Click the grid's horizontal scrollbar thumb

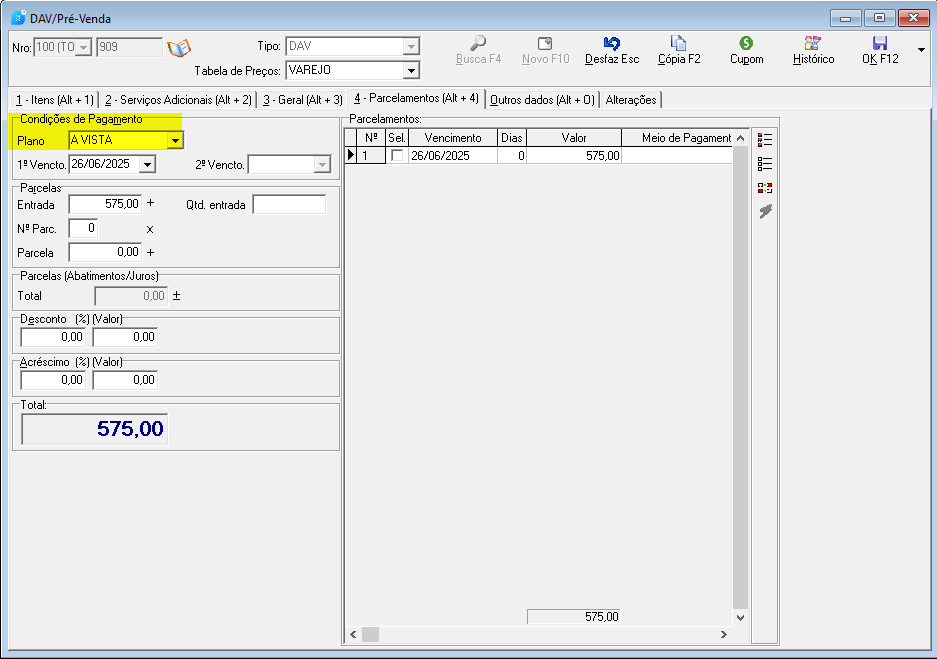[370, 635]
